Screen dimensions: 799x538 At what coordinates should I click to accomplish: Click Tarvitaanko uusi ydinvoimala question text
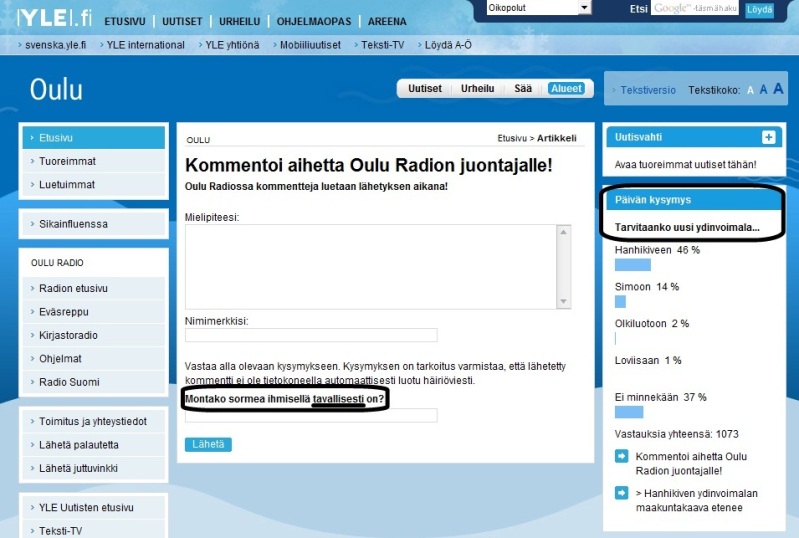click(x=687, y=227)
